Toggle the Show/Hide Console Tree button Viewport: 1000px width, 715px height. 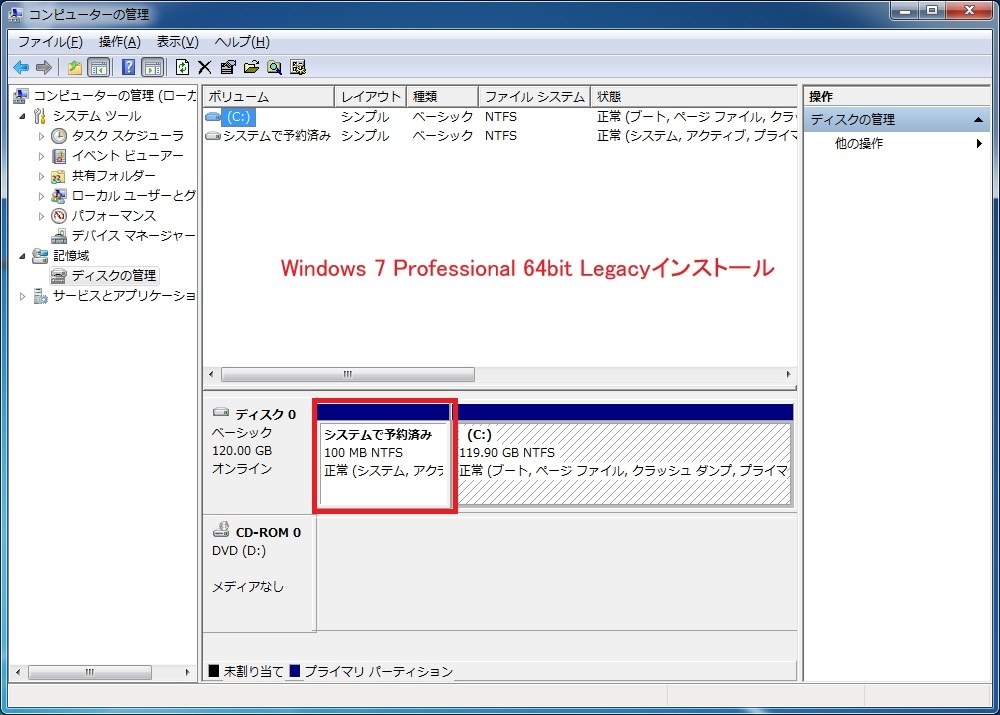click(99, 67)
